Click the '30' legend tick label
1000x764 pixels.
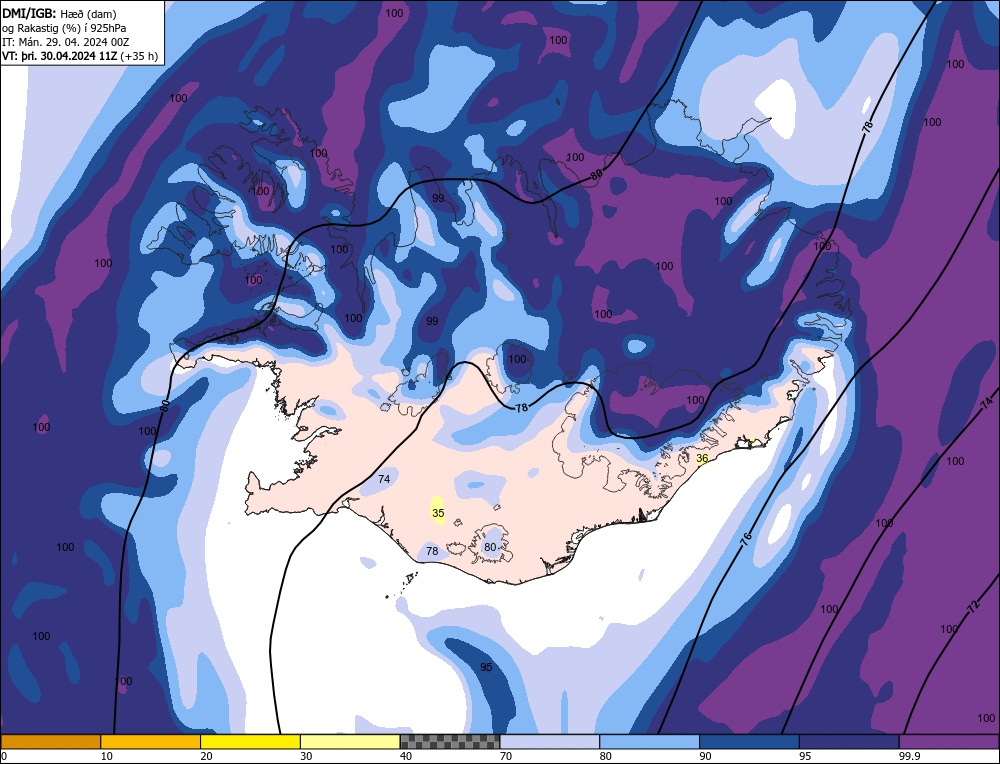point(306,756)
